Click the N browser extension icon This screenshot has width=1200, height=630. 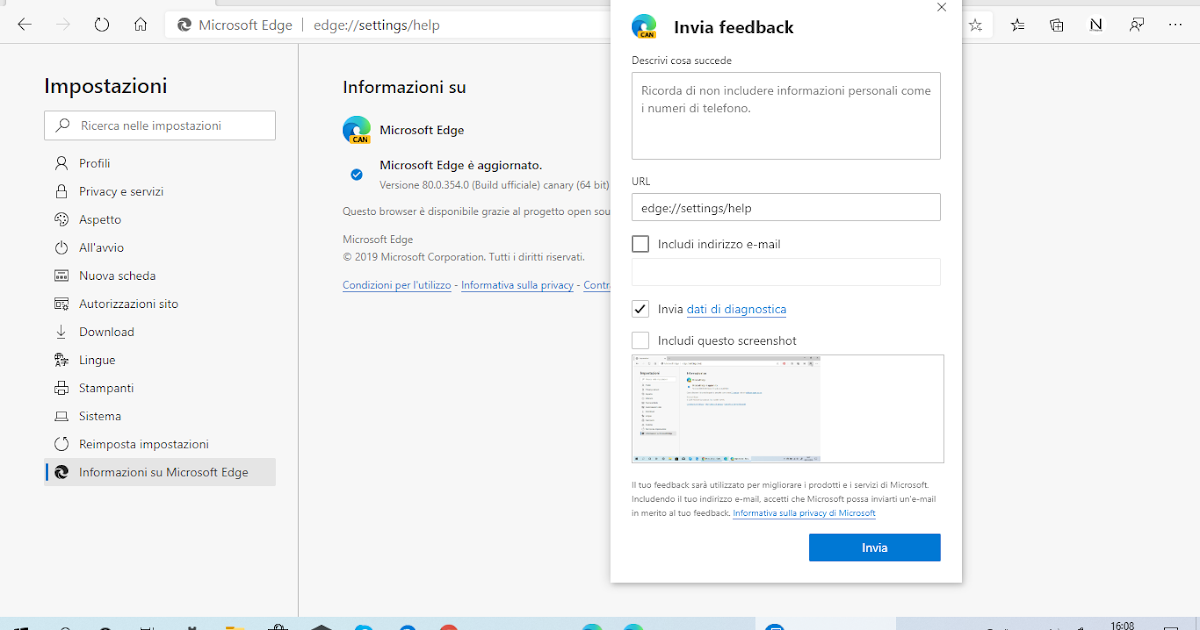1096,24
